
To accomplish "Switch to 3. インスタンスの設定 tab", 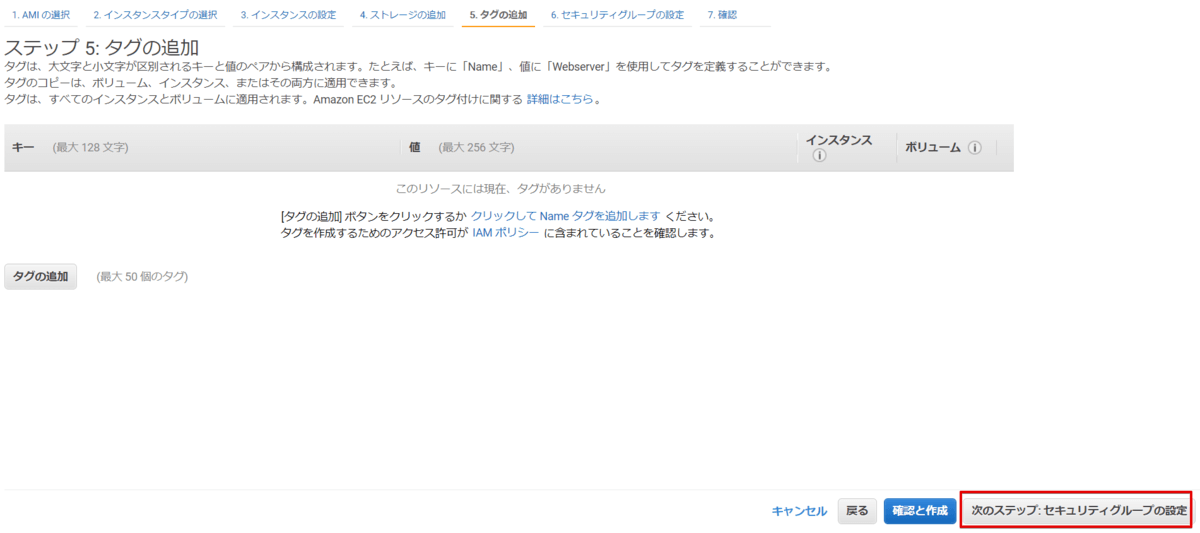I will click(288, 15).
